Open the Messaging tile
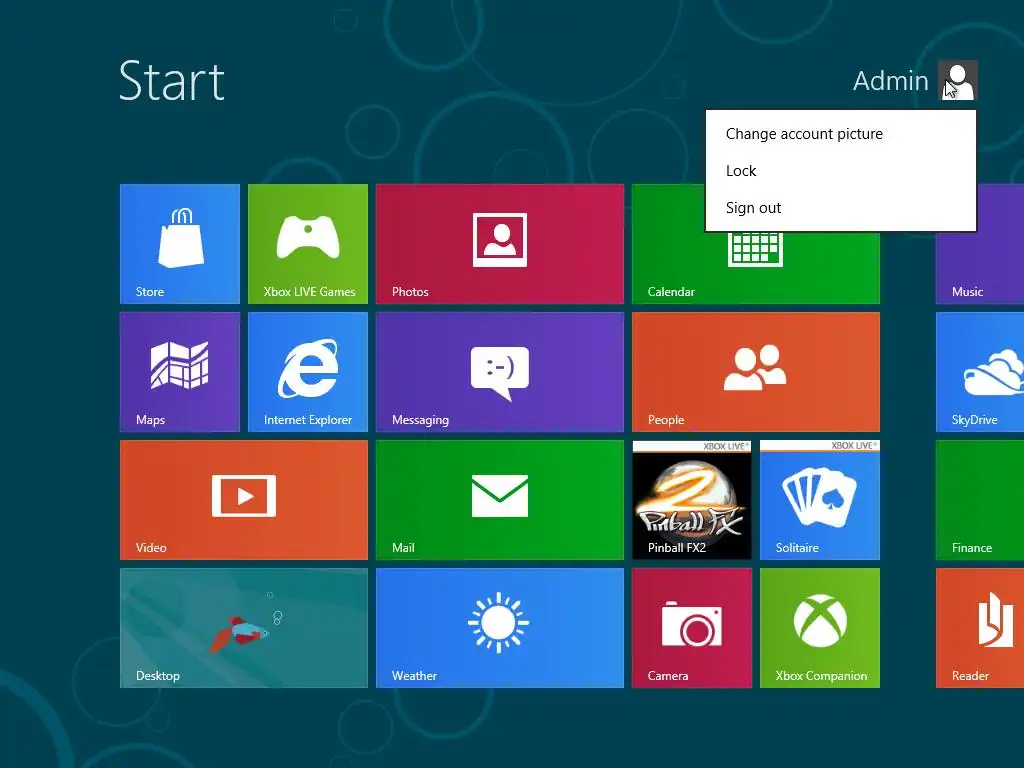This screenshot has height=768, width=1024. pyautogui.click(x=500, y=372)
